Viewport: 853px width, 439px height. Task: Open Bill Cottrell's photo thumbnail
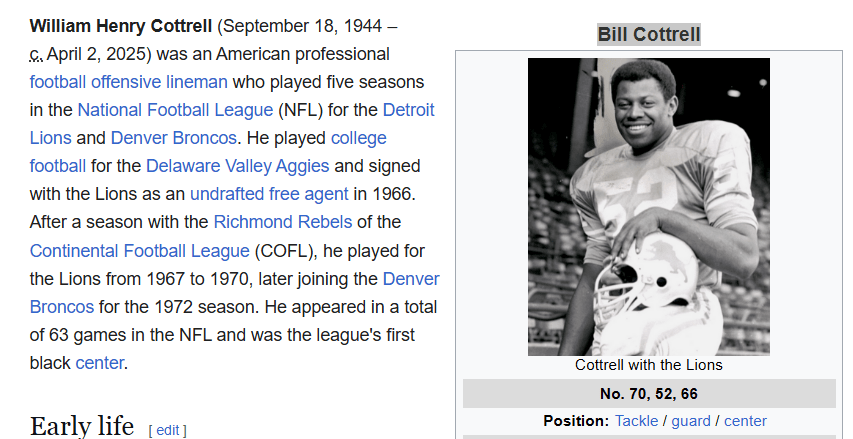coord(648,207)
